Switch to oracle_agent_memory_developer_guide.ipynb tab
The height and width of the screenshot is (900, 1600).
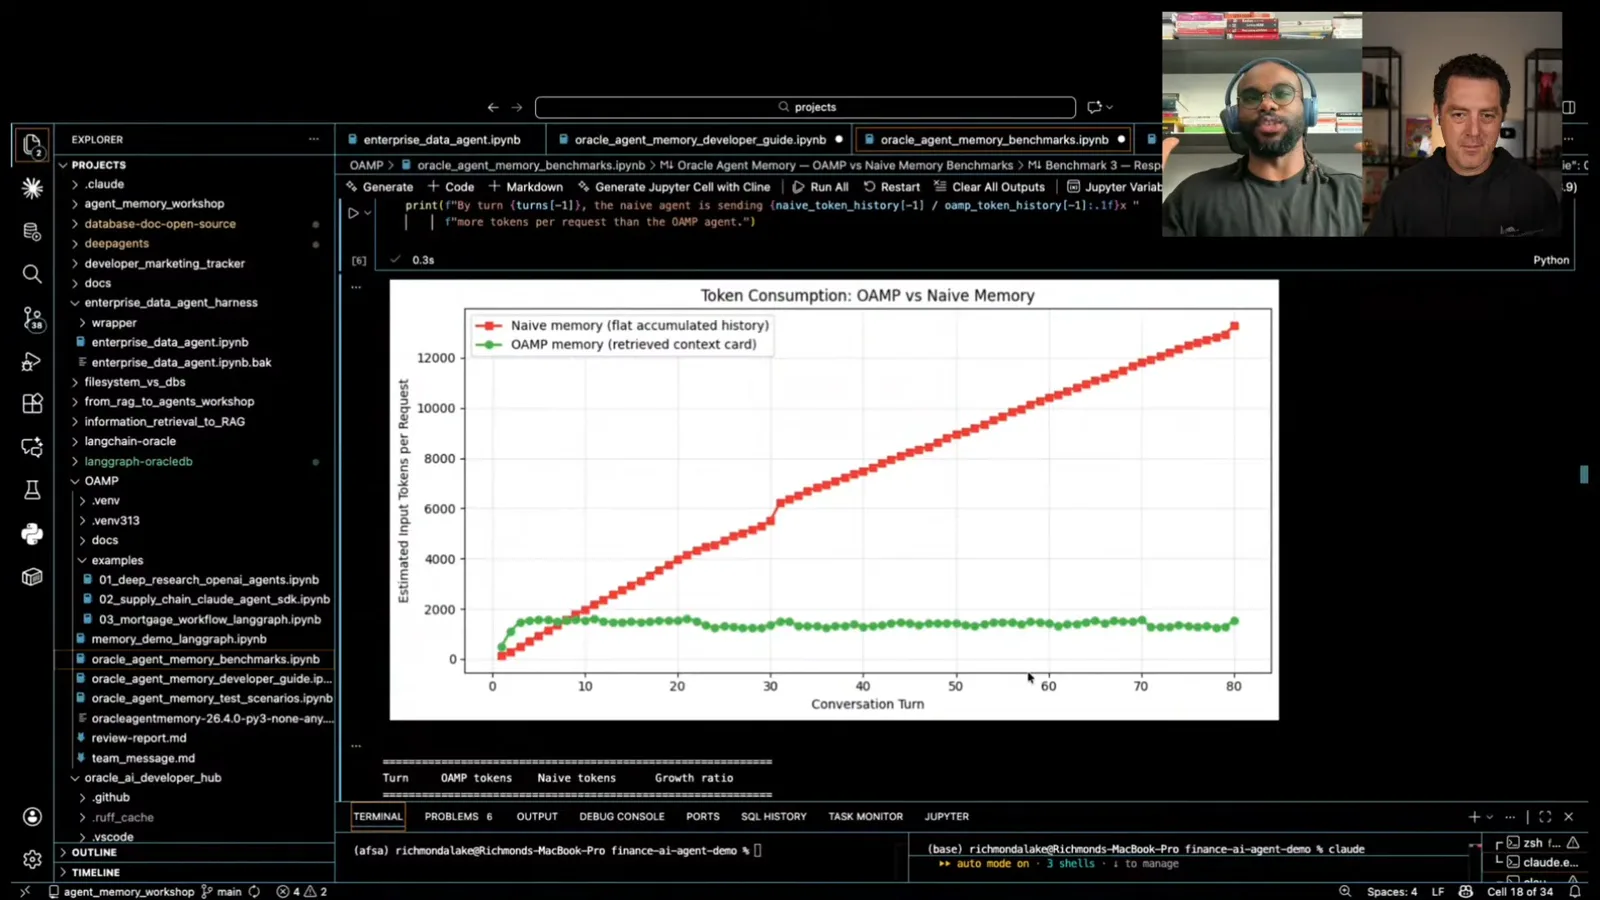point(700,140)
